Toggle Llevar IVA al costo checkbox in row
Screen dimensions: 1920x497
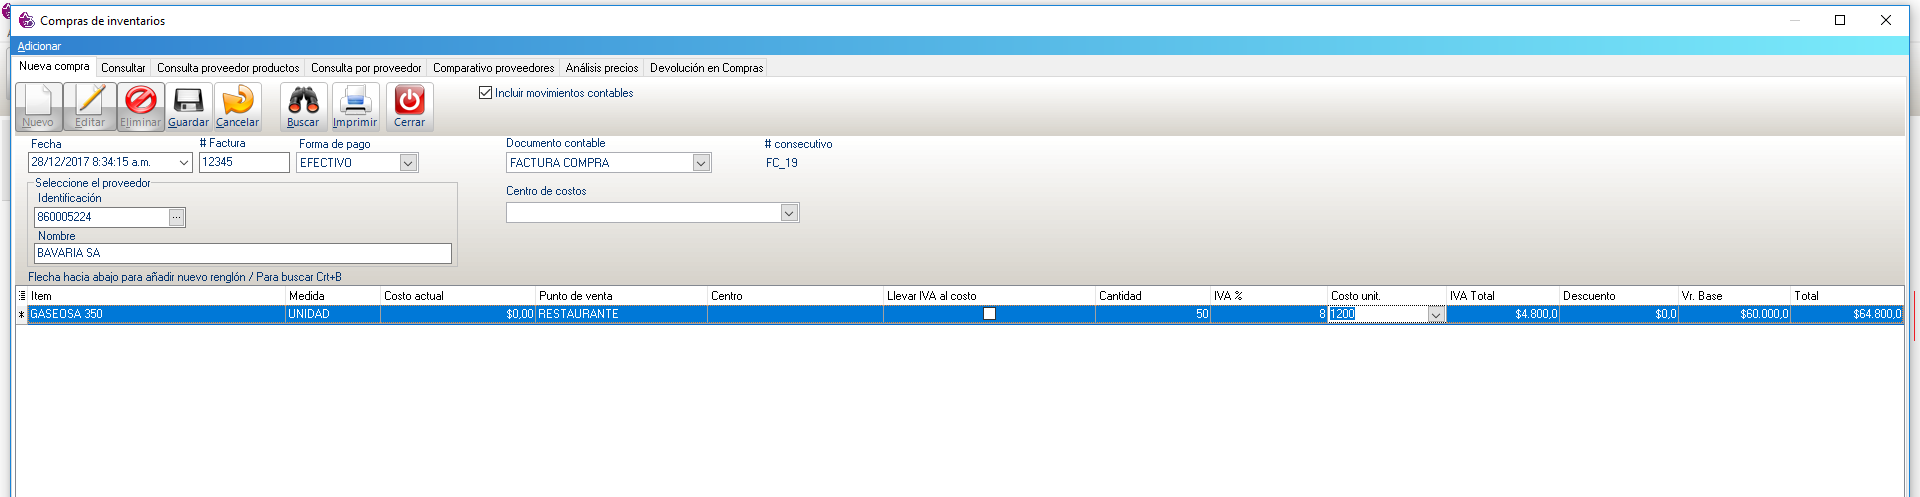click(989, 314)
